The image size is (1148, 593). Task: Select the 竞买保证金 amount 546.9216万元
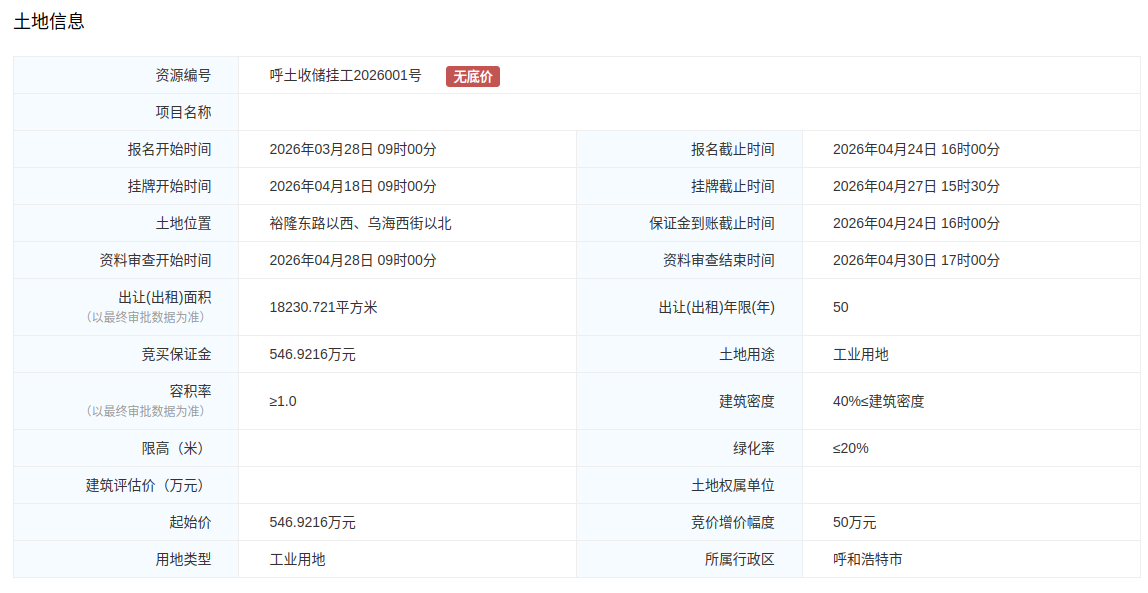point(312,355)
